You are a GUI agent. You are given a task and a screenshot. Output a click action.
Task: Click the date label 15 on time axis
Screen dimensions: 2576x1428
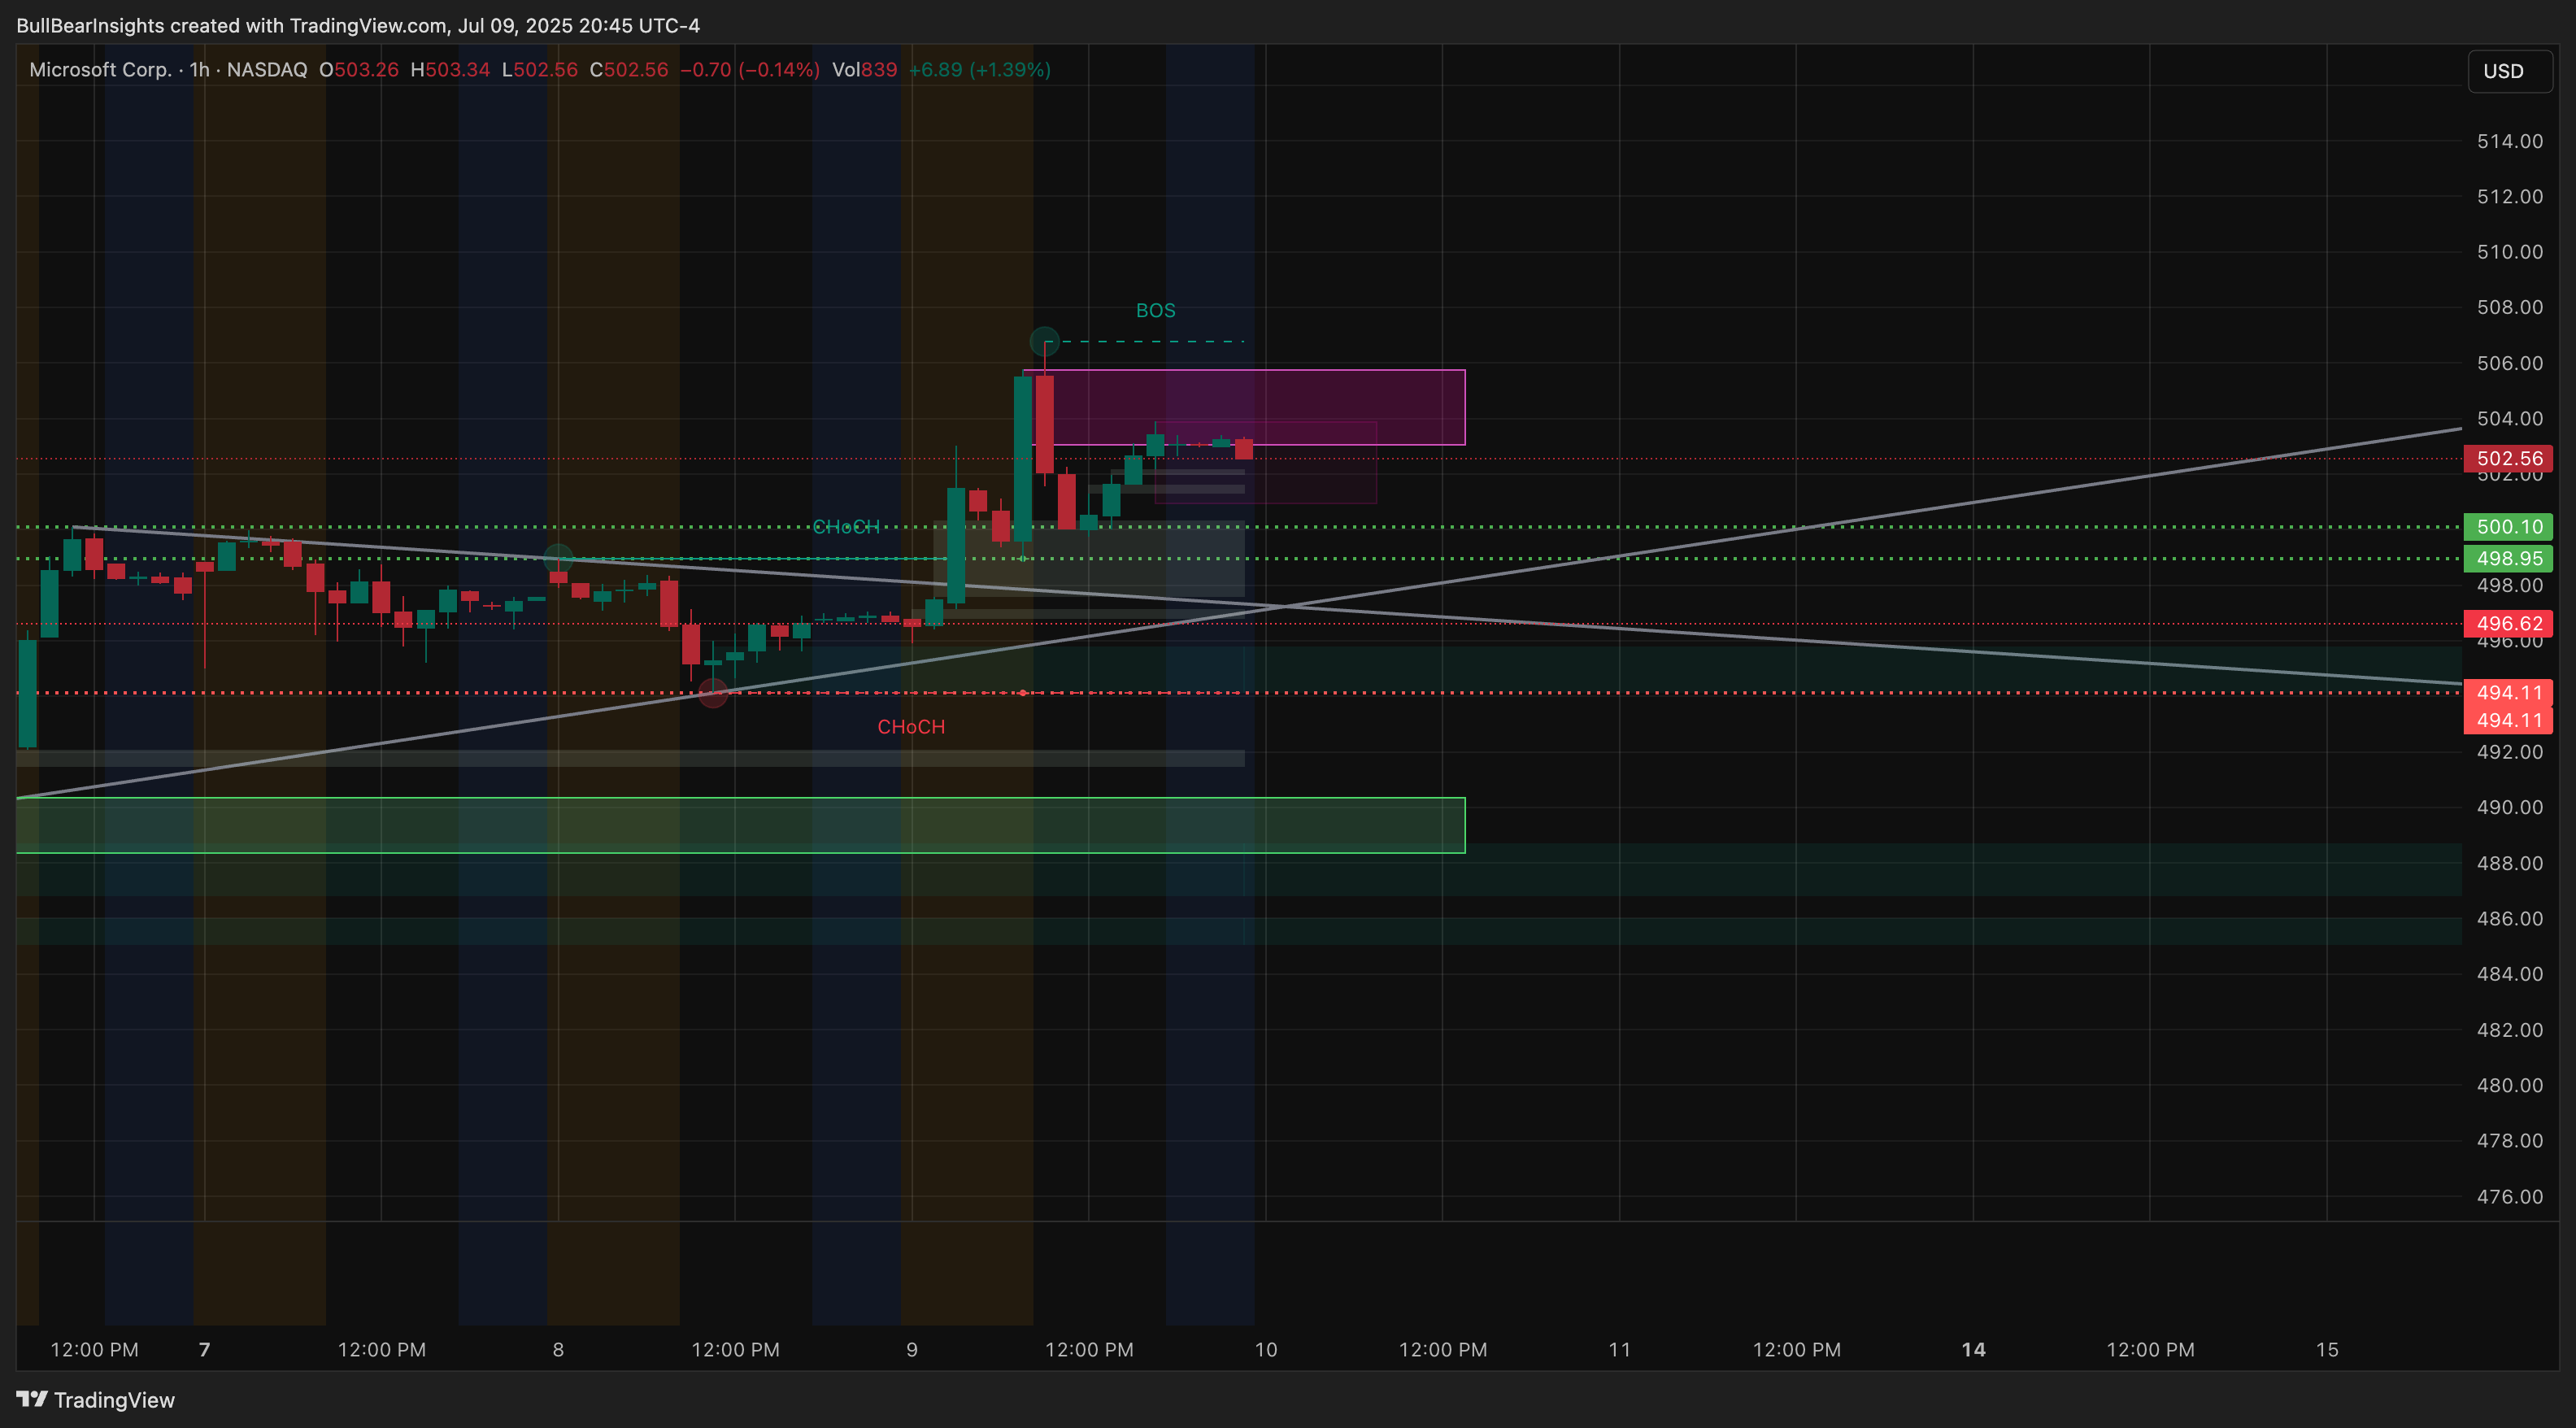2327,1350
